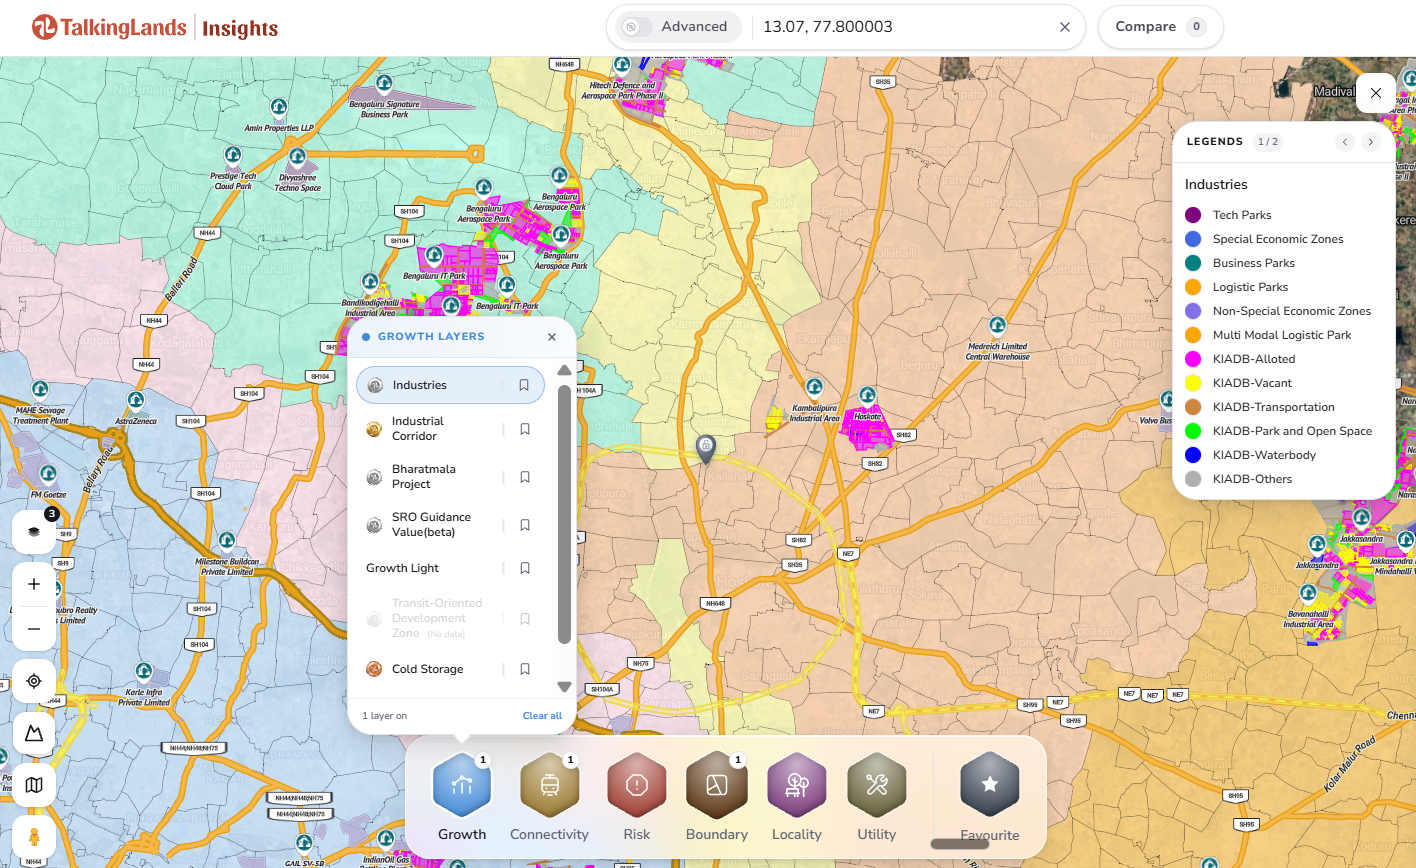Bookmark the Cold Storage layer
The image size is (1416, 868).
[x=525, y=669]
